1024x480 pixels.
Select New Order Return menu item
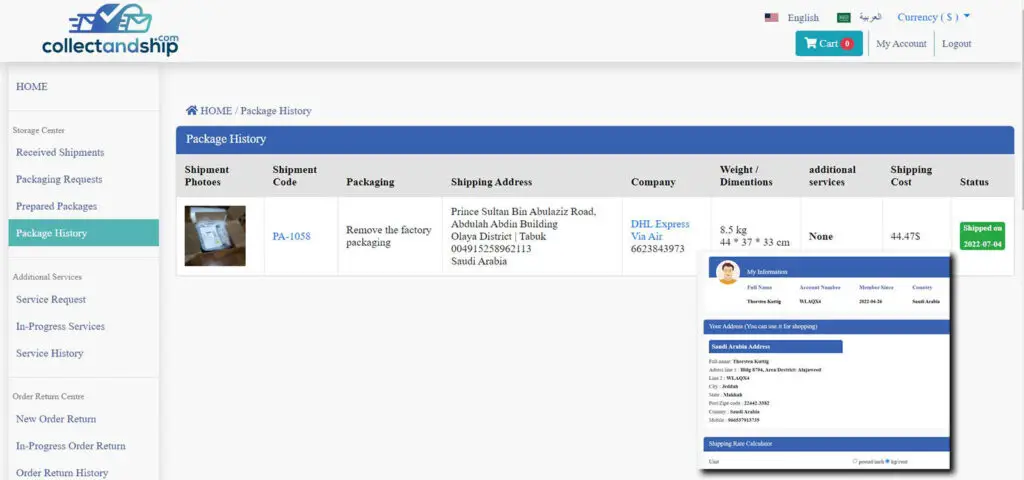click(x=56, y=419)
